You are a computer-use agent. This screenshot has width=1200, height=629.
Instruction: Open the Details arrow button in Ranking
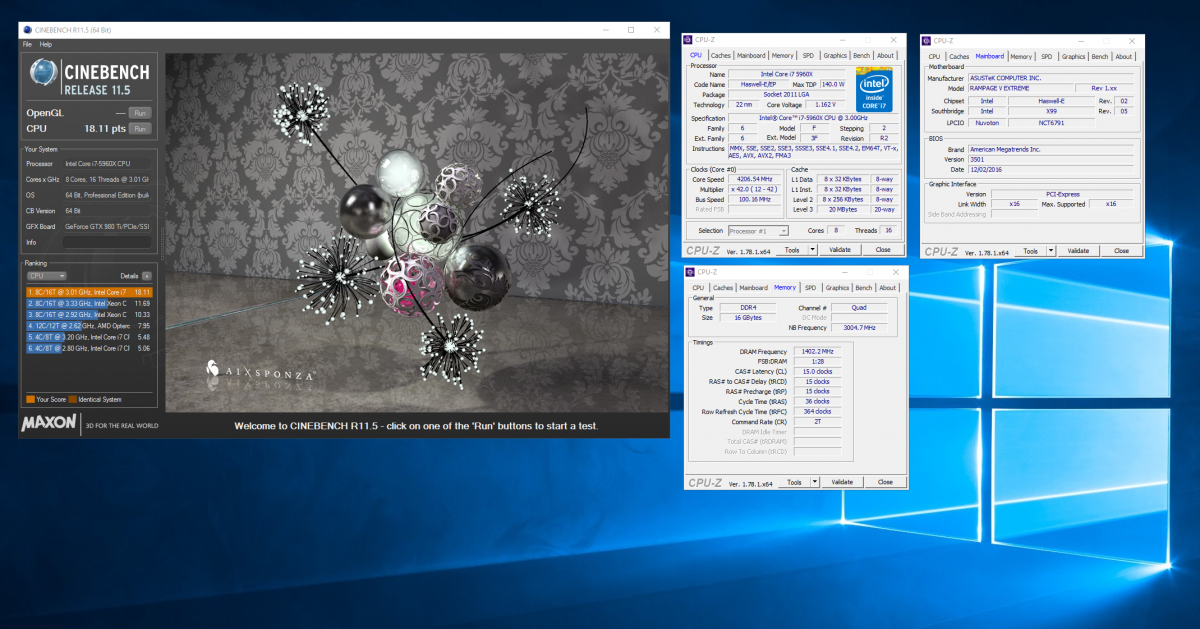(147, 275)
